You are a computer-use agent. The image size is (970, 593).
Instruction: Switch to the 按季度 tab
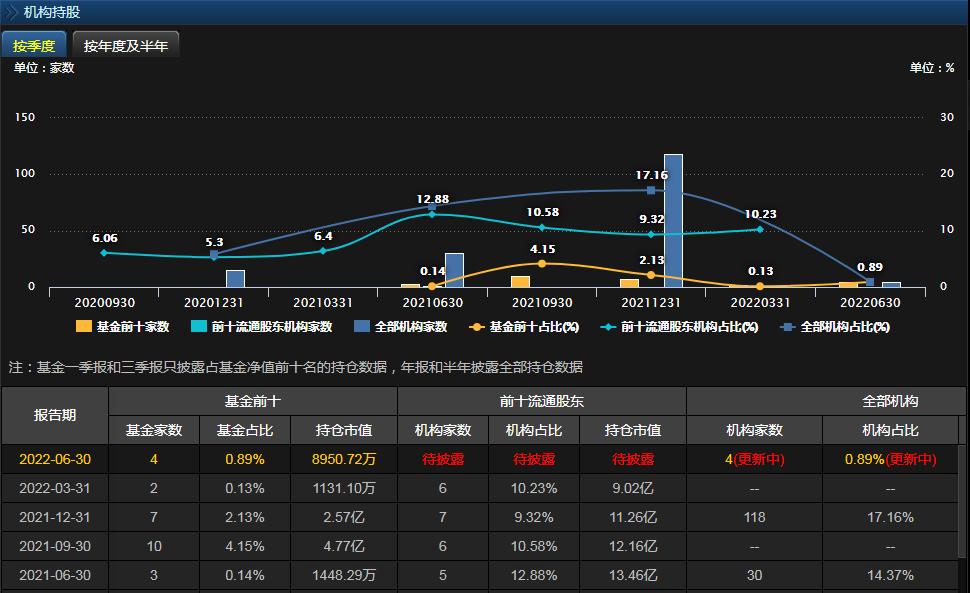(34, 45)
